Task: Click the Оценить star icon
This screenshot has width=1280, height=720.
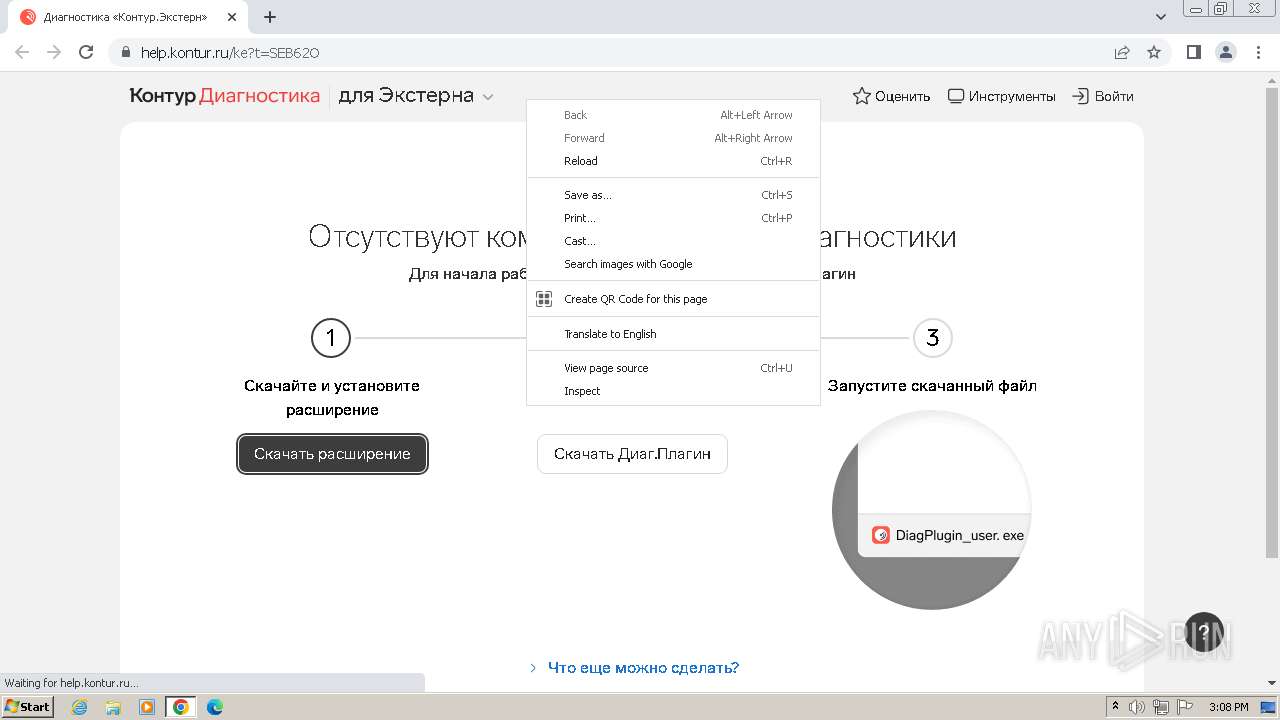Action: coord(861,96)
